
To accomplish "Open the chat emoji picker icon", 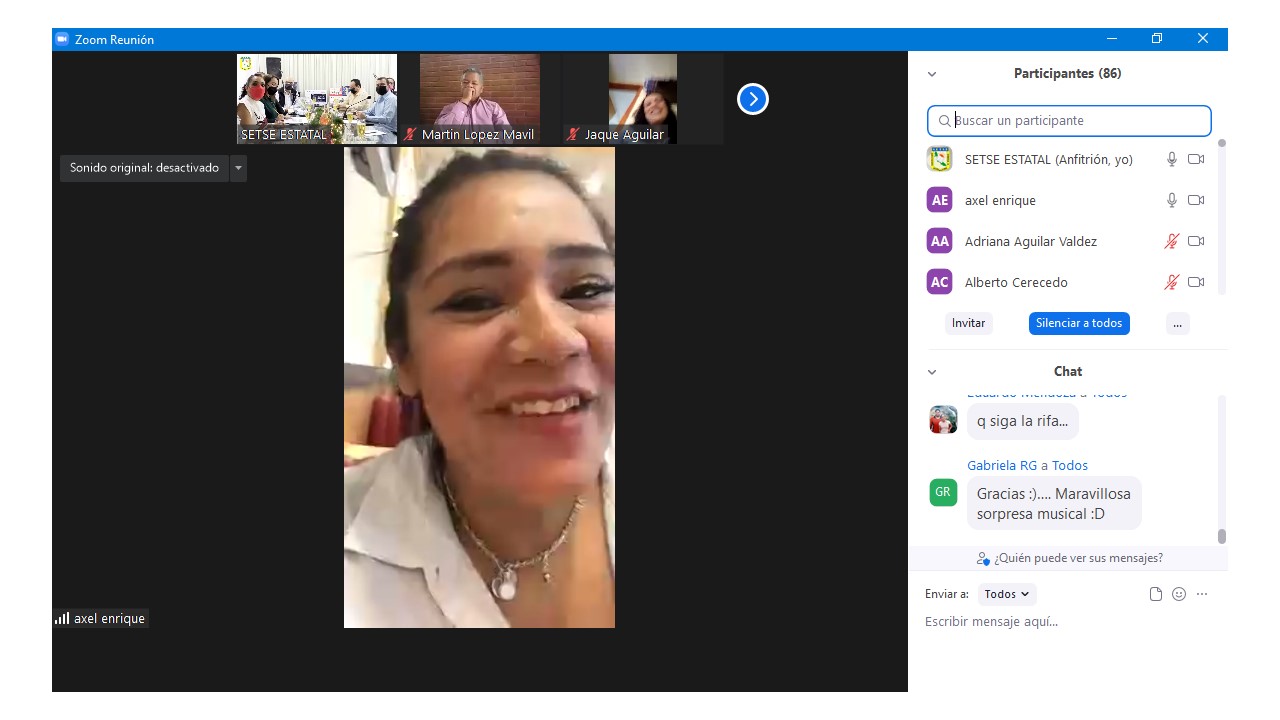I will [1179, 594].
